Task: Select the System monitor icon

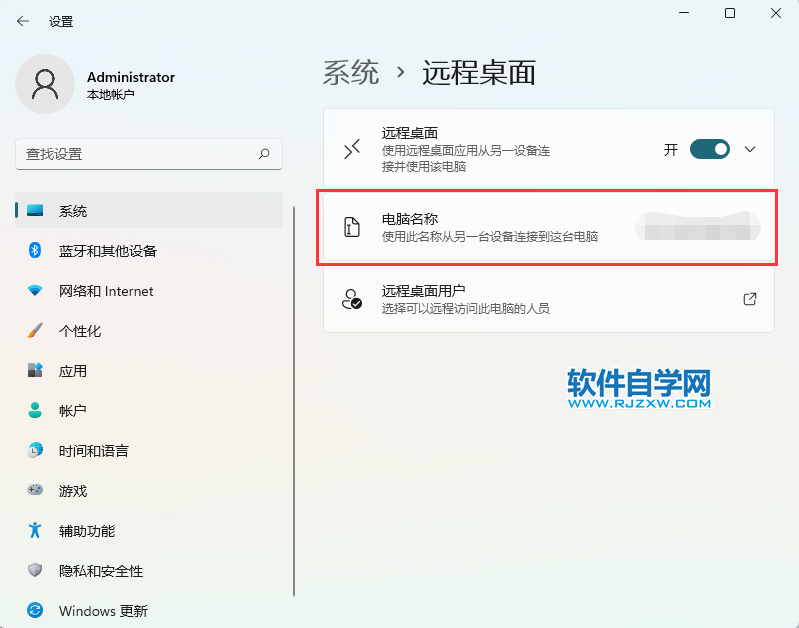Action: pyautogui.click(x=35, y=210)
